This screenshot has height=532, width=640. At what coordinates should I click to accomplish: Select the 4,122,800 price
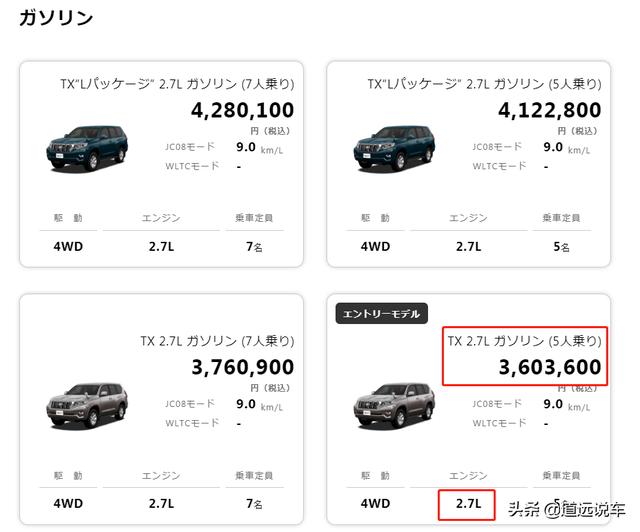pyautogui.click(x=549, y=110)
